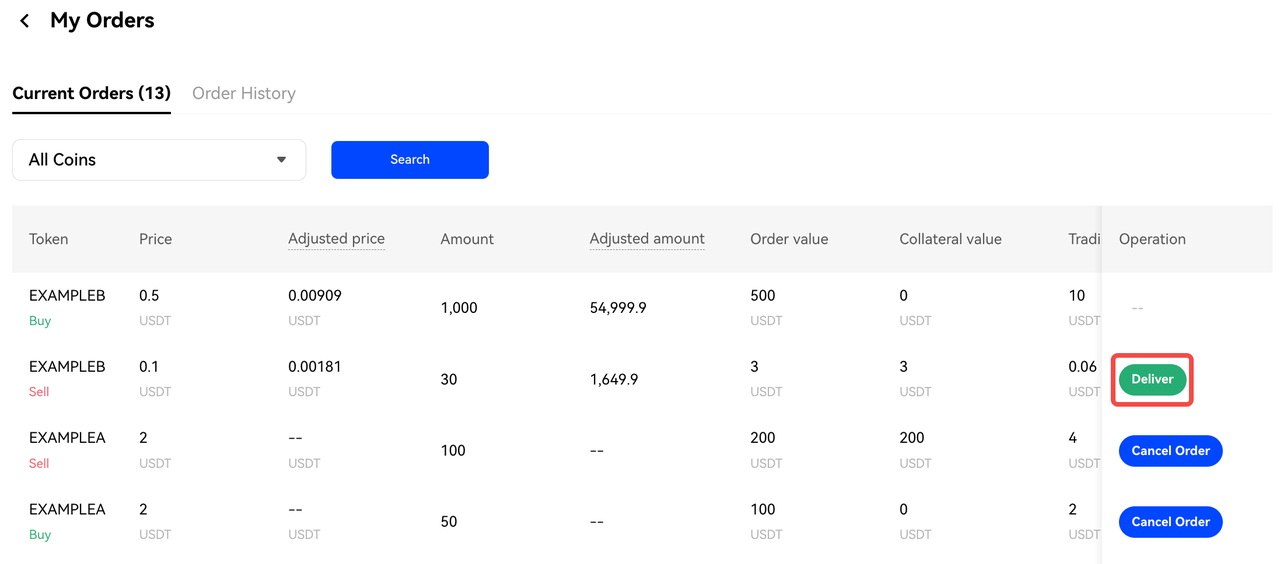This screenshot has height=564, width=1280.
Task: Click the Price column header
Action: click(156, 239)
